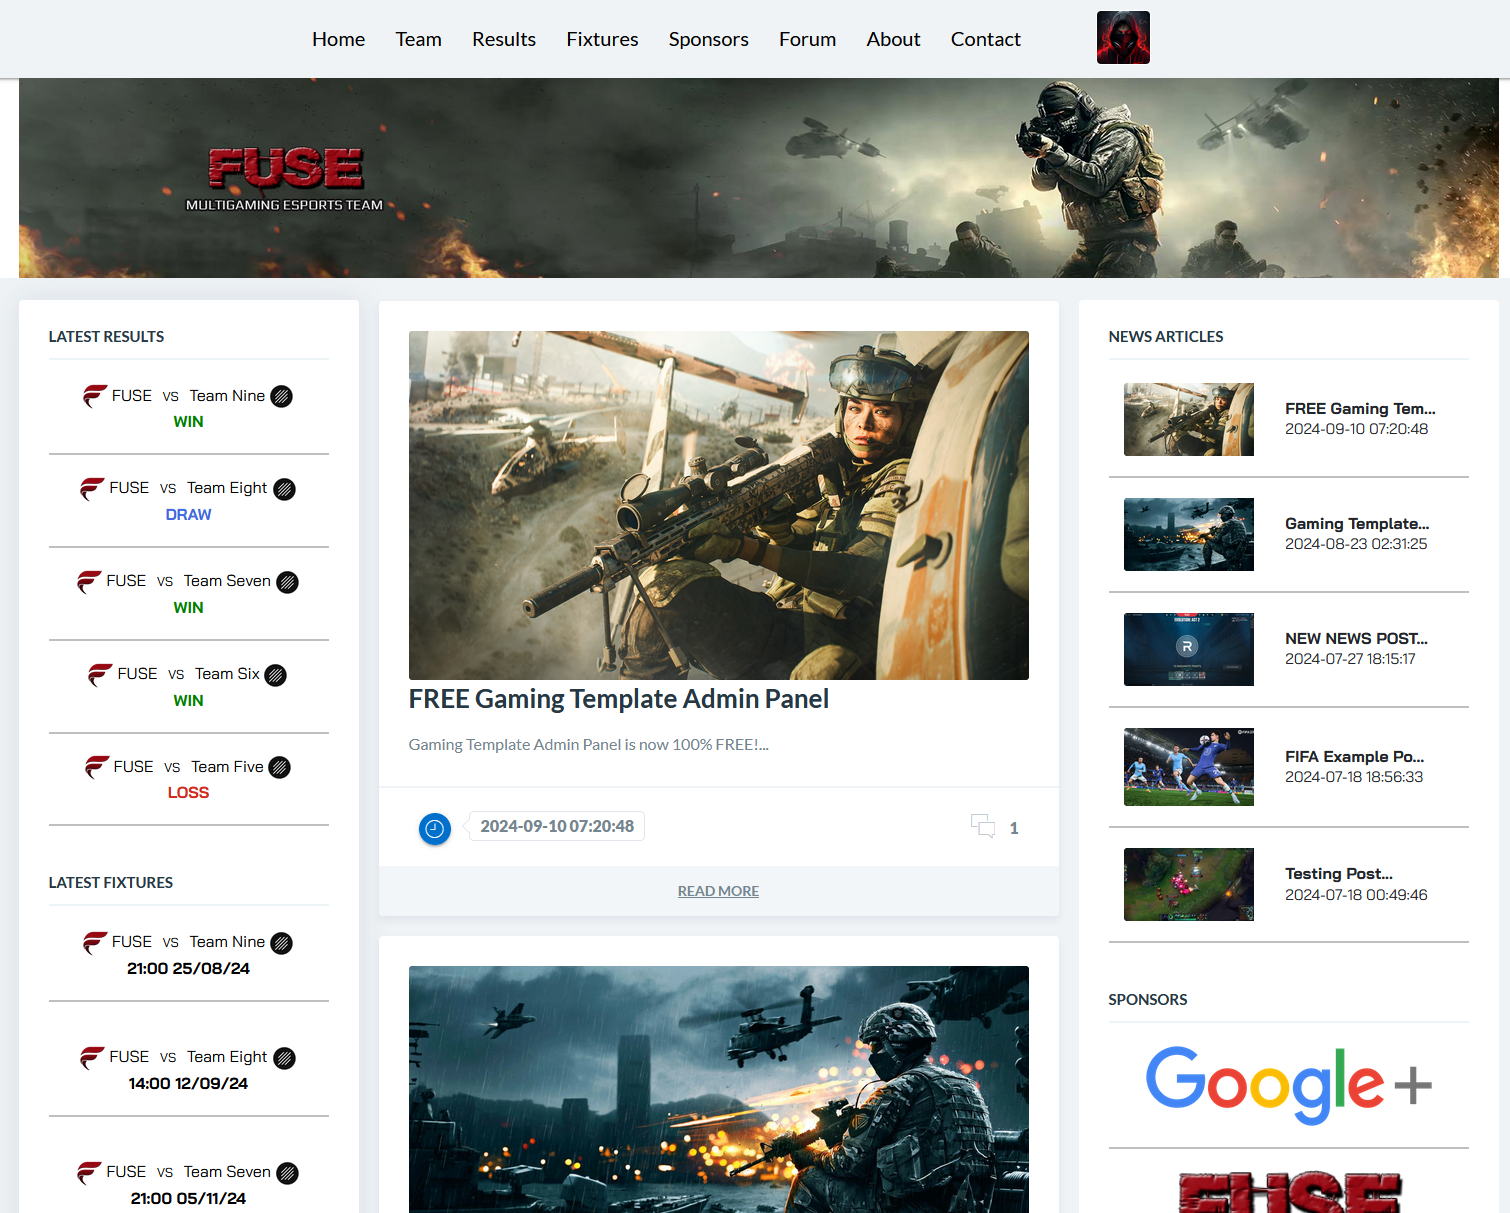Click the blue clock icon under the article
The width and height of the screenshot is (1510, 1213).
[434, 828]
